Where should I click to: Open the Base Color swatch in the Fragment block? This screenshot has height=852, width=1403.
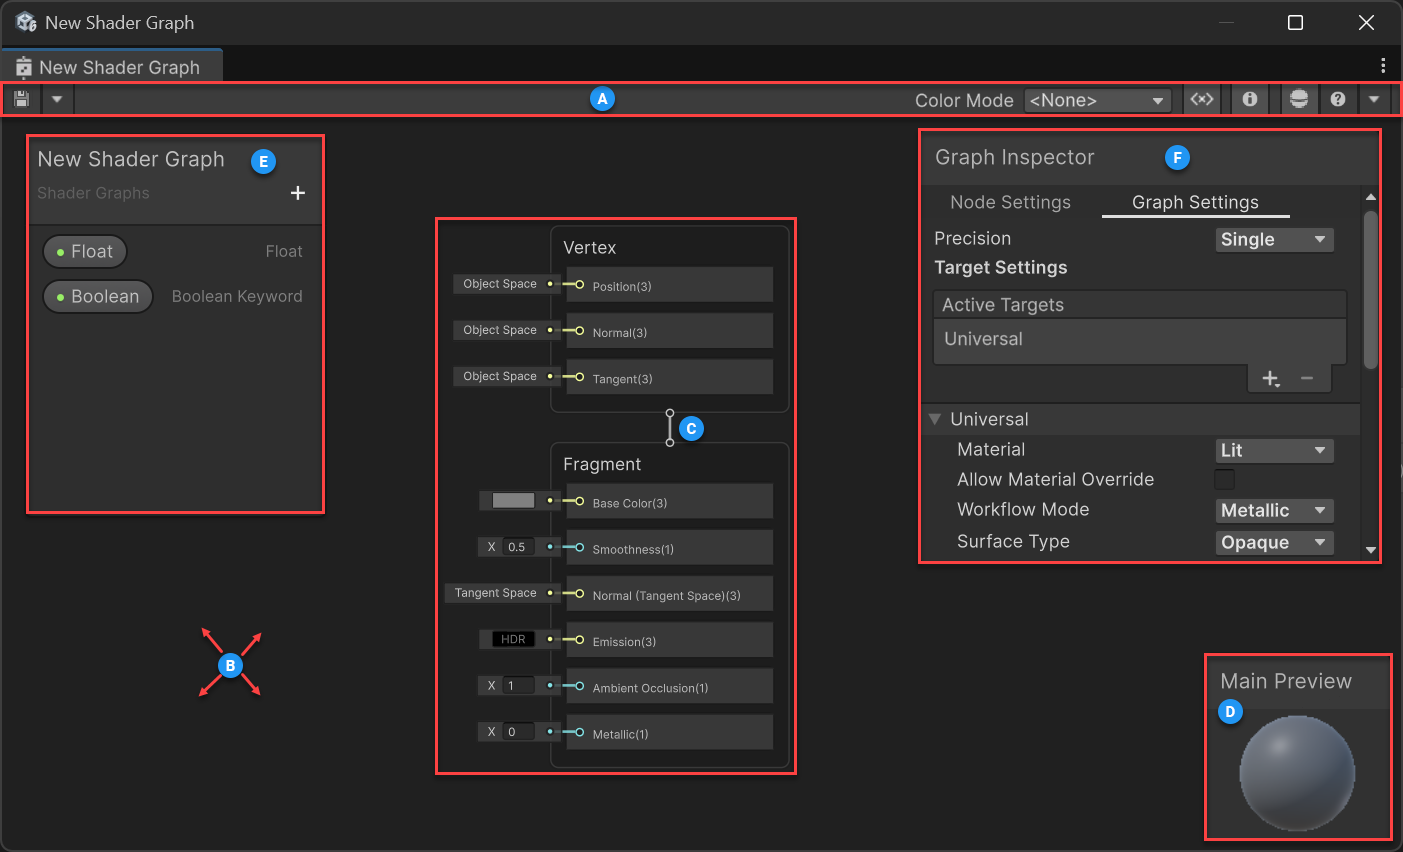pos(513,500)
